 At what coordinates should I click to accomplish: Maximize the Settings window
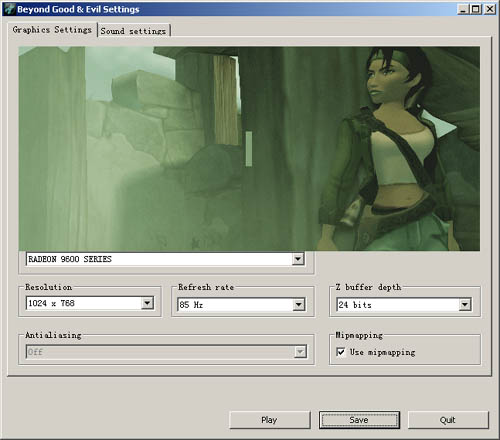pyautogui.click(x=476, y=9)
